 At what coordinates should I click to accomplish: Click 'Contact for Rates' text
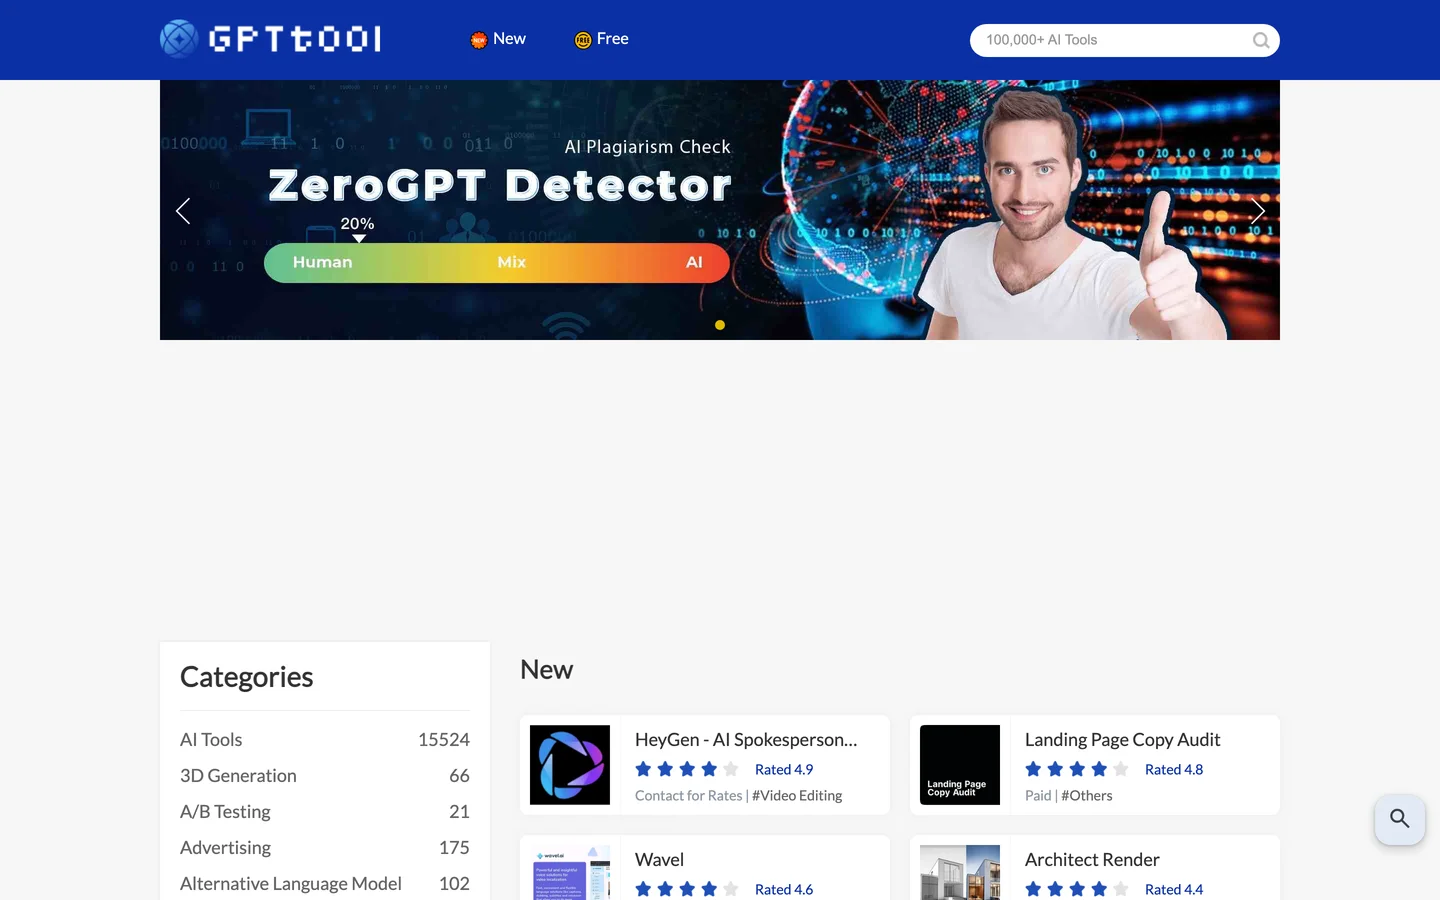pos(688,796)
